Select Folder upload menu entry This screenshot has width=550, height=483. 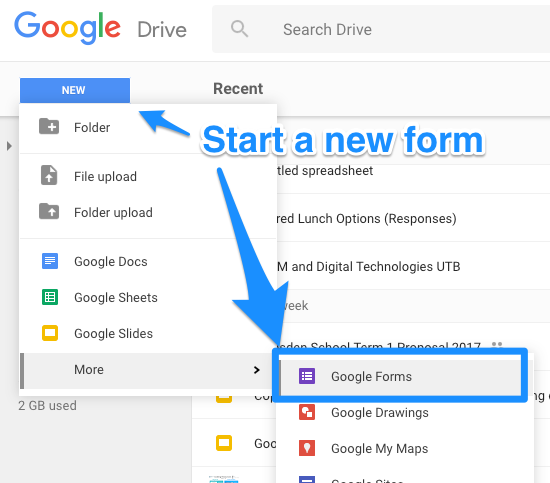click(148, 213)
